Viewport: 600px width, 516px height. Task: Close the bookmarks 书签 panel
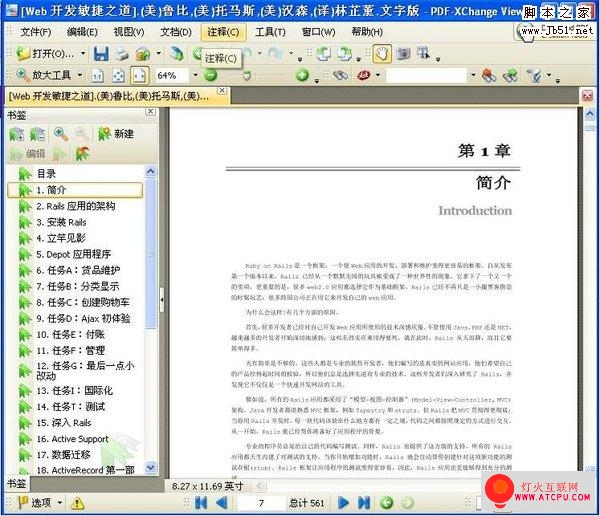(x=151, y=111)
